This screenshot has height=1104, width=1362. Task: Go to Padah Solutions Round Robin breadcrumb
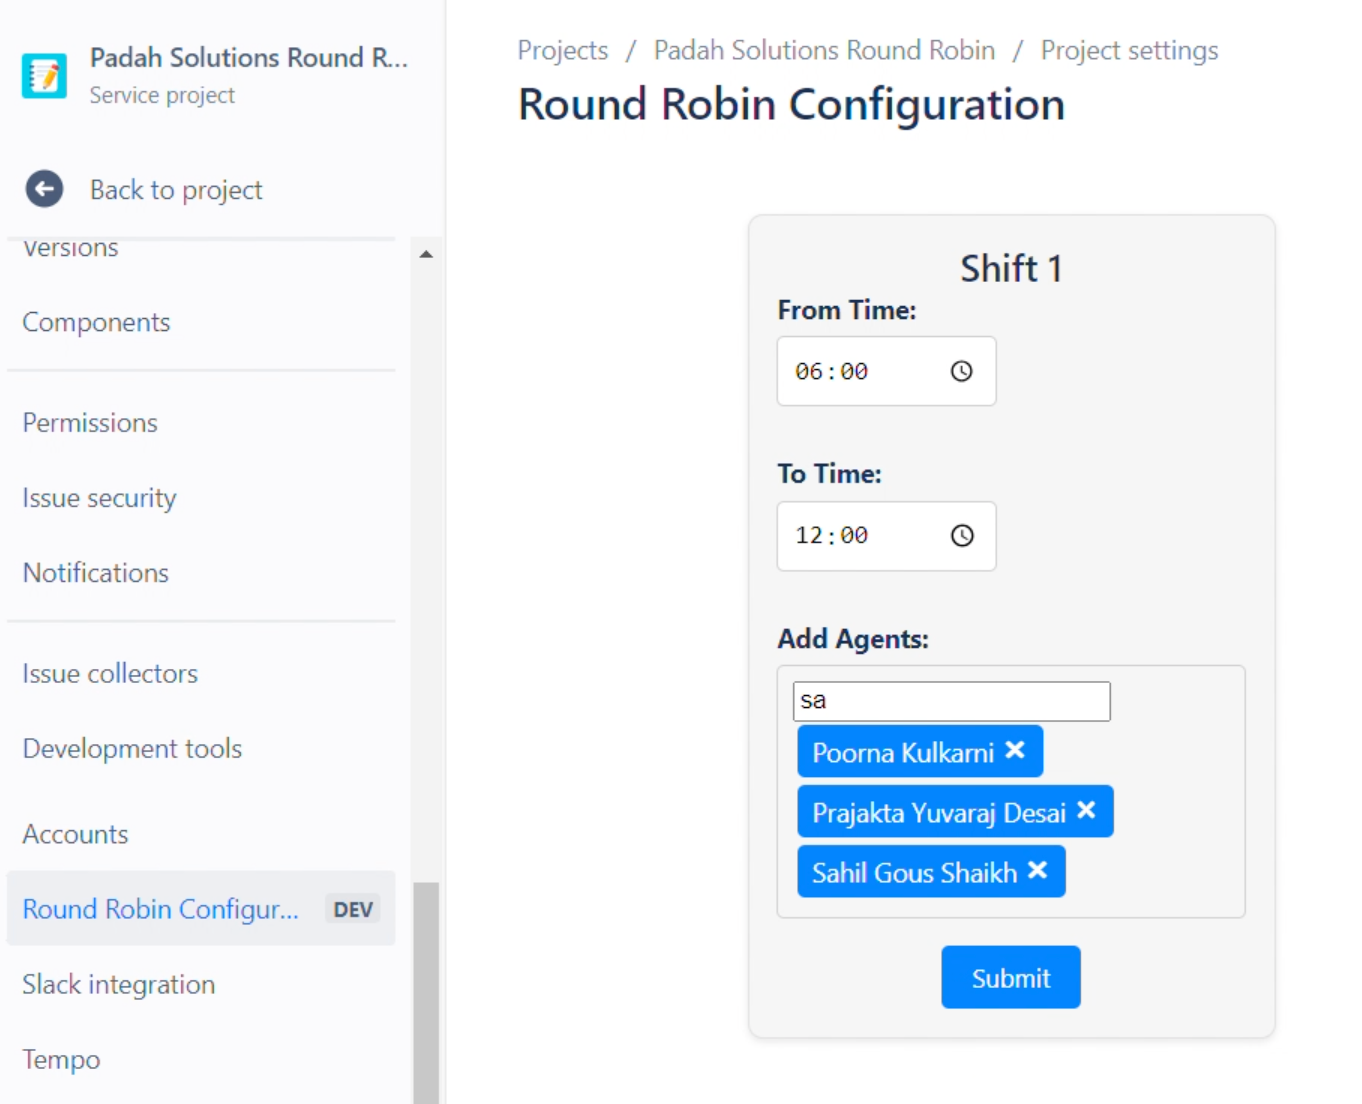(x=824, y=50)
